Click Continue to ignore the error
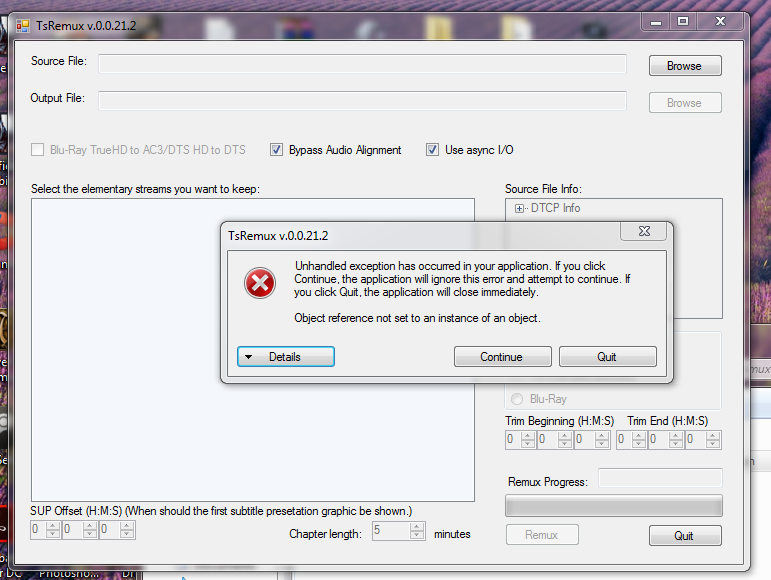 click(x=503, y=357)
